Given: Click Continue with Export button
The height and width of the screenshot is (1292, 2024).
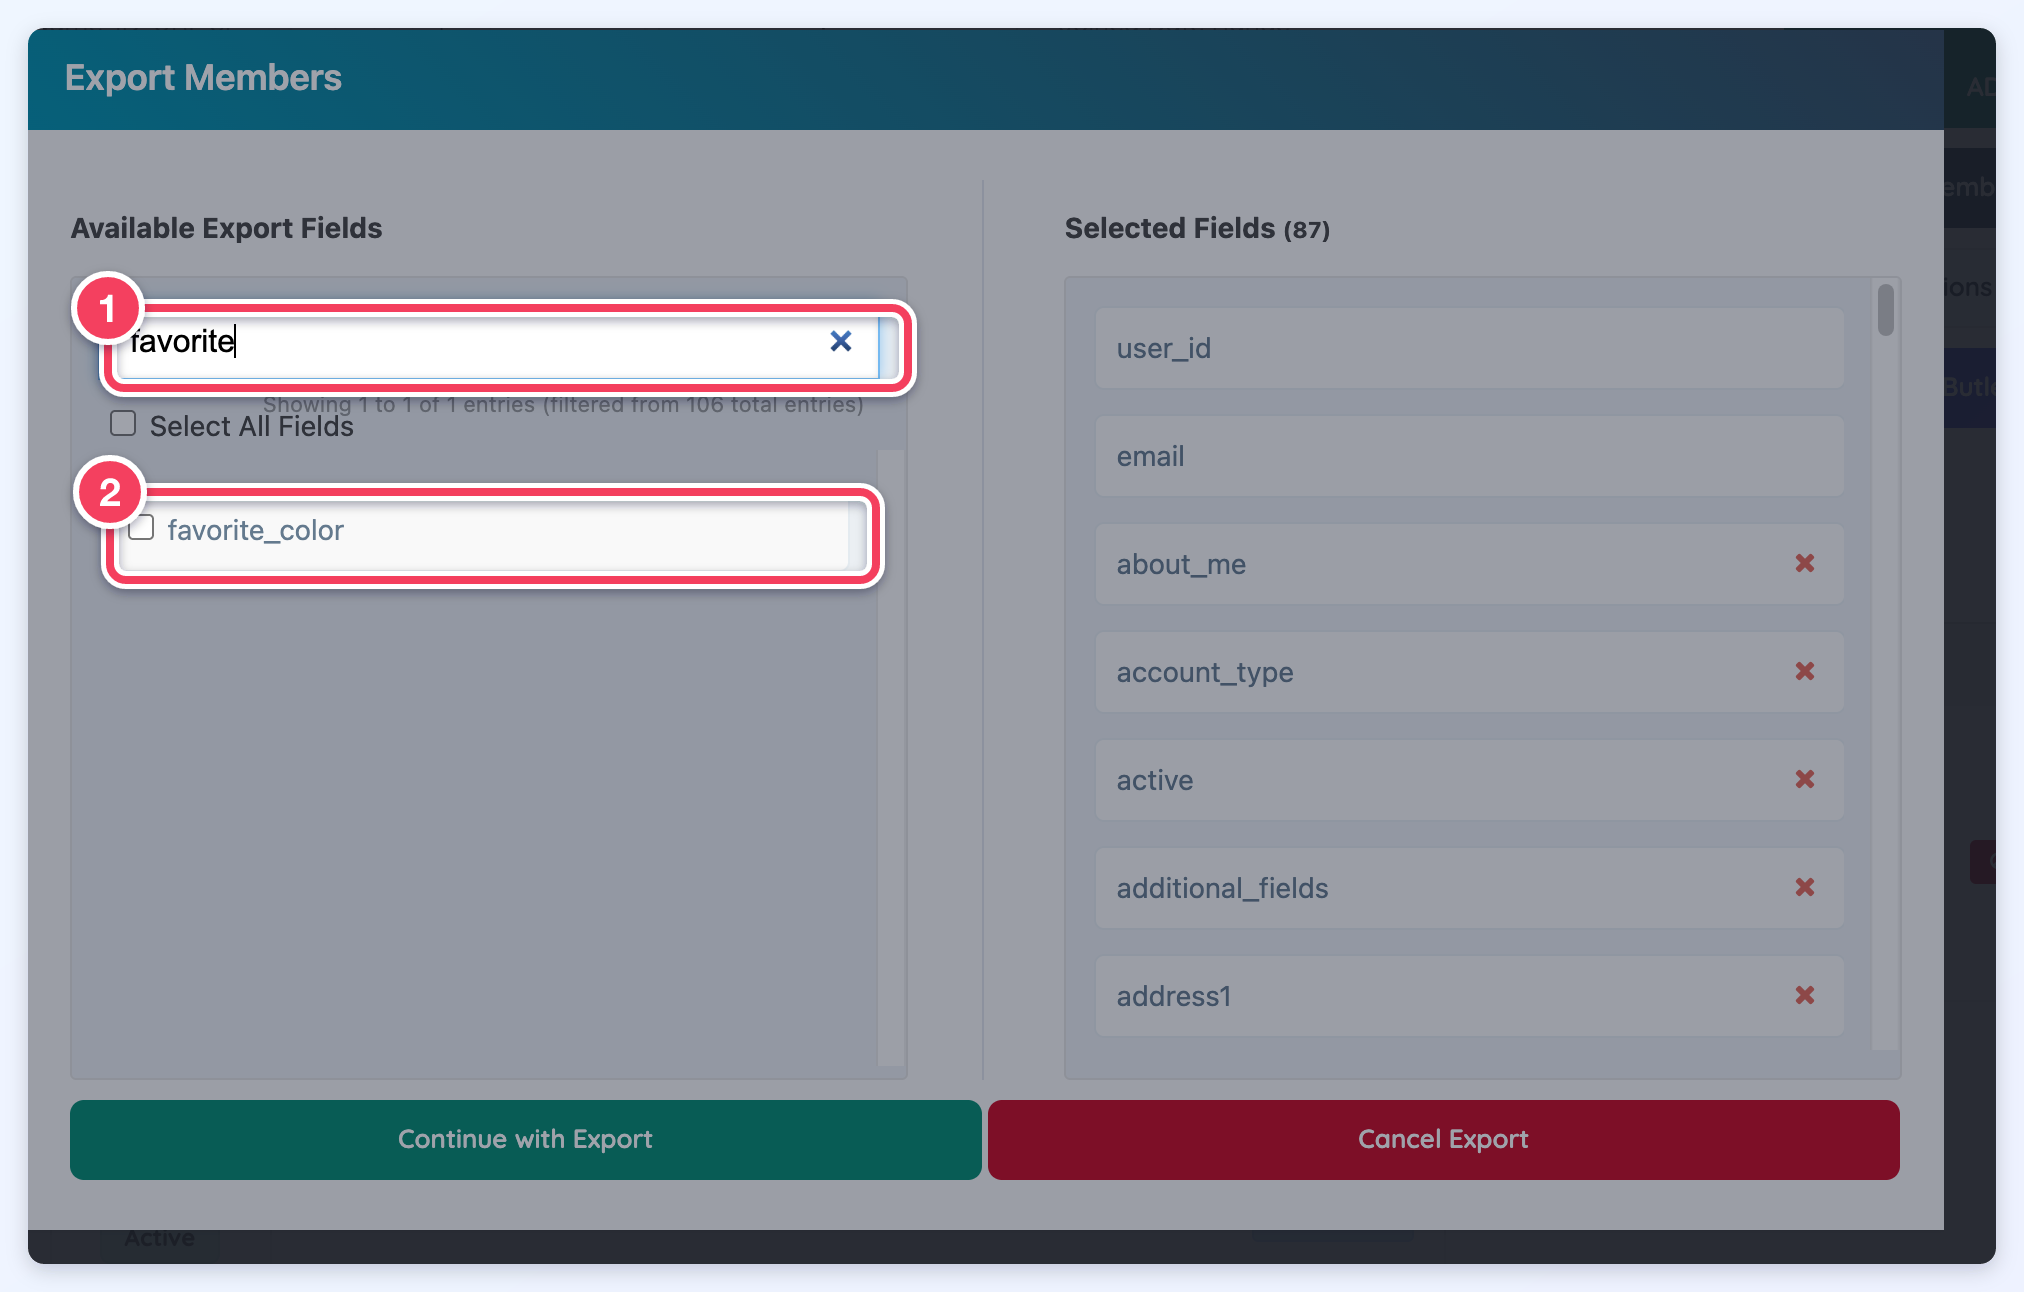Looking at the screenshot, I should [525, 1140].
